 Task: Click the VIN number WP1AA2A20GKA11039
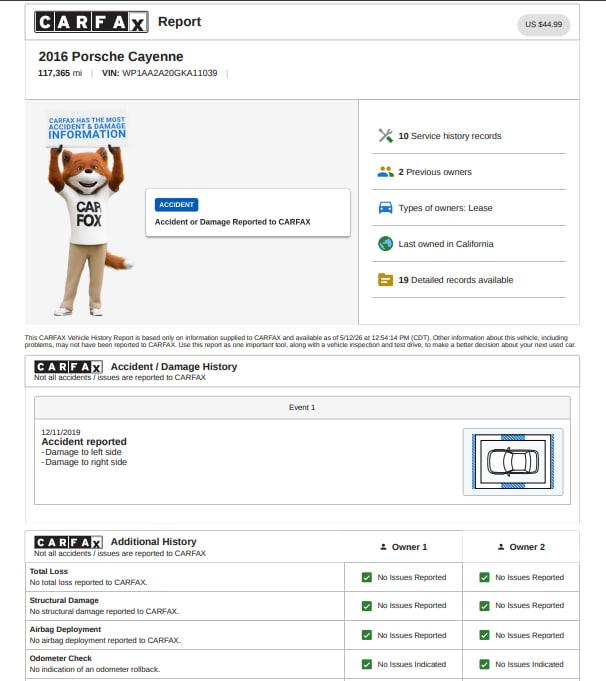tap(170, 73)
